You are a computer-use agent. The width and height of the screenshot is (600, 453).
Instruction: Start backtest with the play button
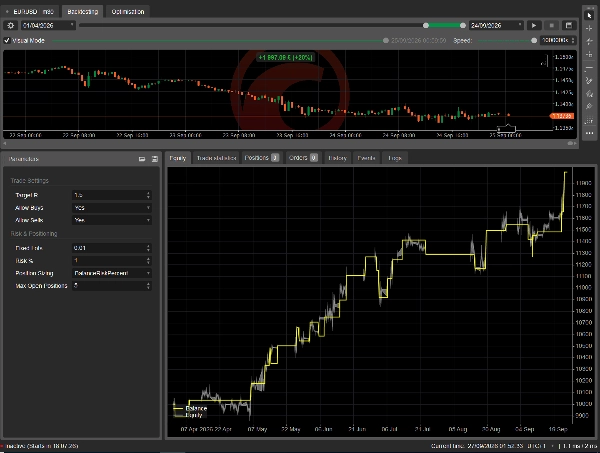click(533, 26)
